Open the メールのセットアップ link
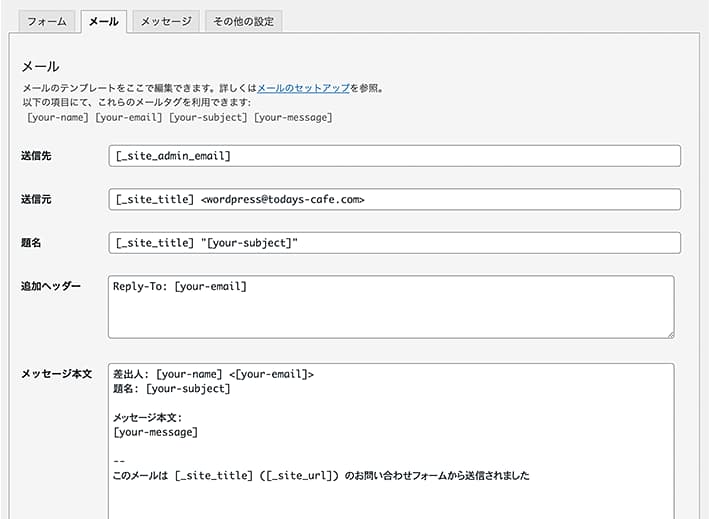Viewport: 710px width, 519px height. coord(303,88)
